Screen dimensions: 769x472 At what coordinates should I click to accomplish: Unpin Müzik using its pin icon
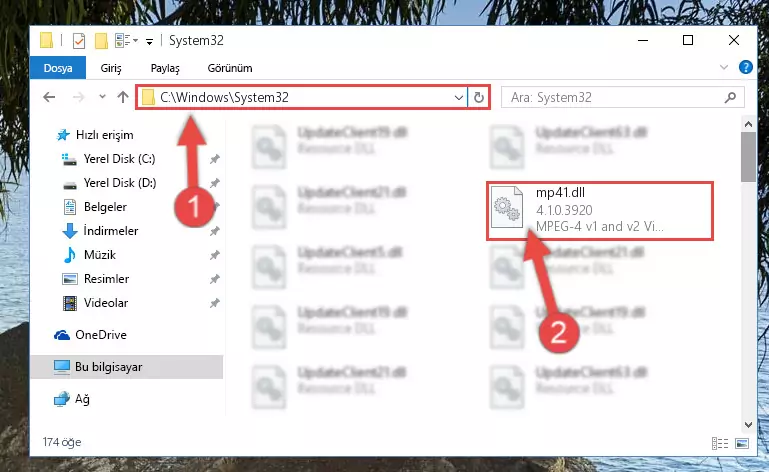click(215, 255)
